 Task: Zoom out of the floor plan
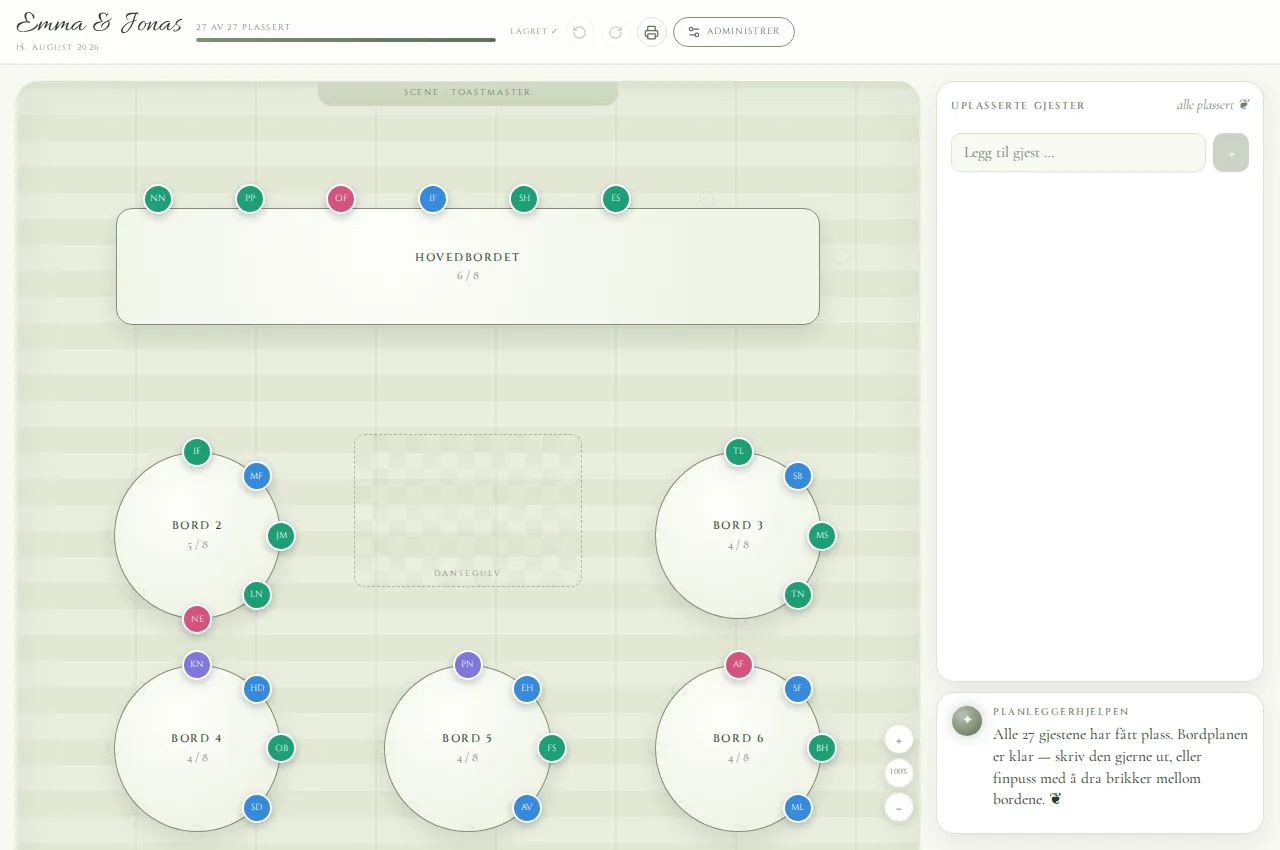[x=899, y=807]
